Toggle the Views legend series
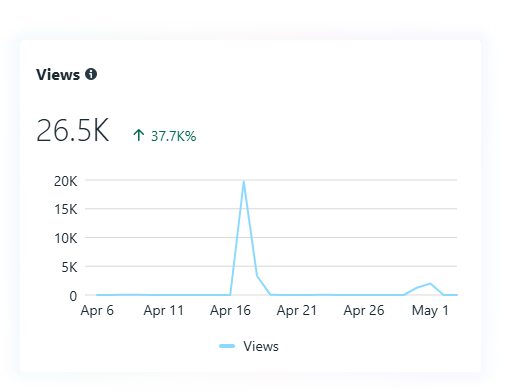The height and width of the screenshot is (392, 521). 249,346
